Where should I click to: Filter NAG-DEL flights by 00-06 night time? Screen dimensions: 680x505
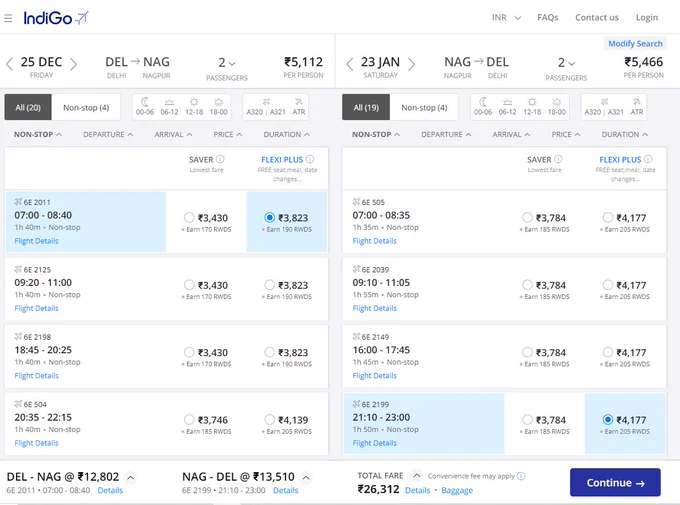[483, 107]
